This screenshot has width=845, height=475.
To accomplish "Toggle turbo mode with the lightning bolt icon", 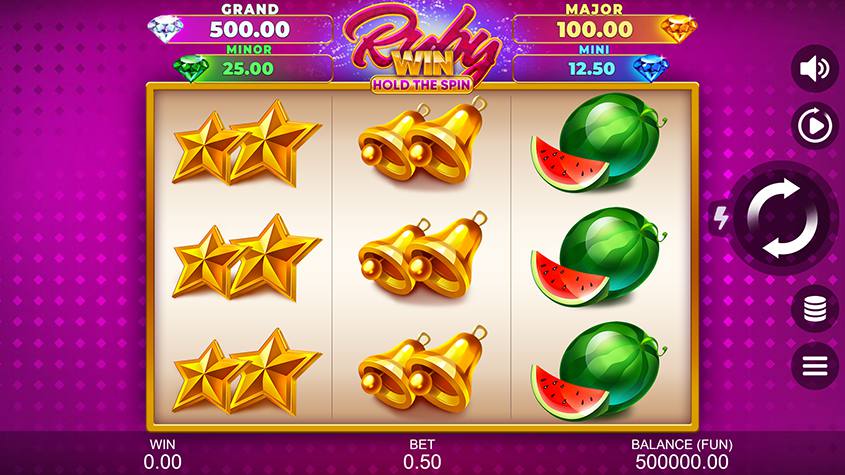I will pos(721,217).
